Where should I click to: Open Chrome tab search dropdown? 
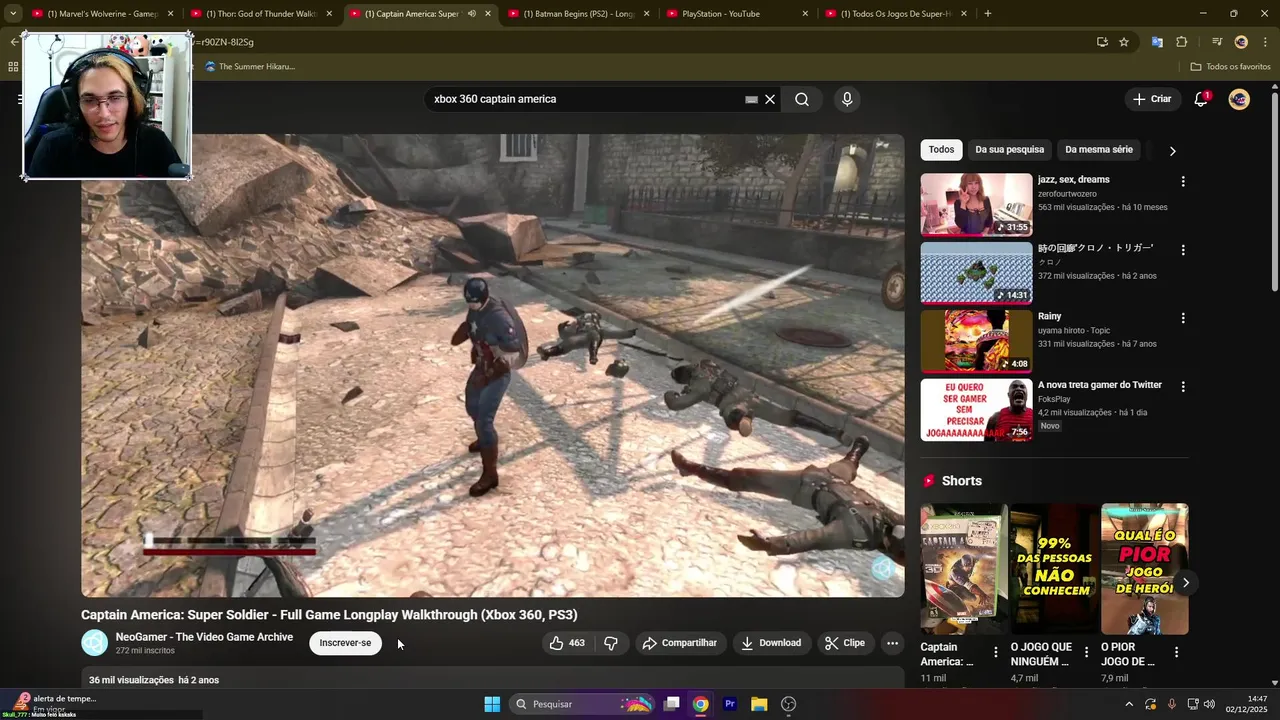pyautogui.click(x=13, y=14)
